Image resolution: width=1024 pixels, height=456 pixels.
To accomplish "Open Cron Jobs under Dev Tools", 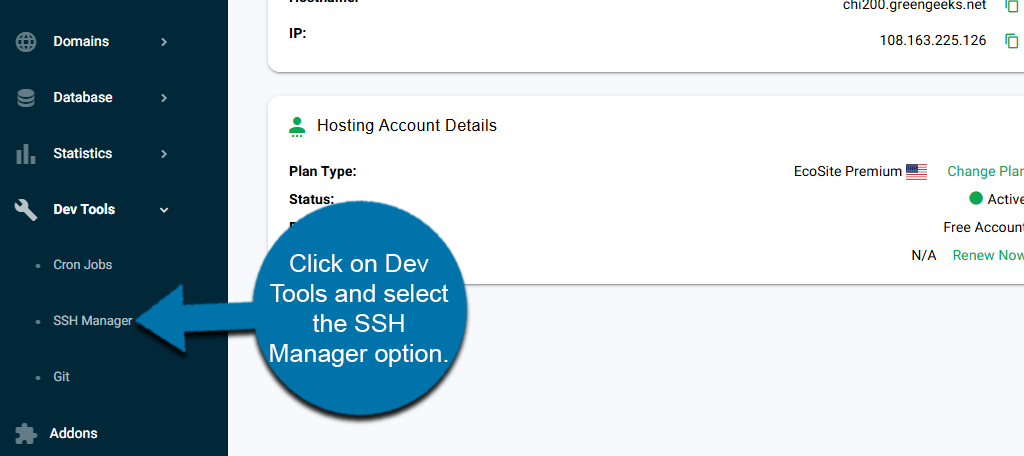I will [82, 265].
